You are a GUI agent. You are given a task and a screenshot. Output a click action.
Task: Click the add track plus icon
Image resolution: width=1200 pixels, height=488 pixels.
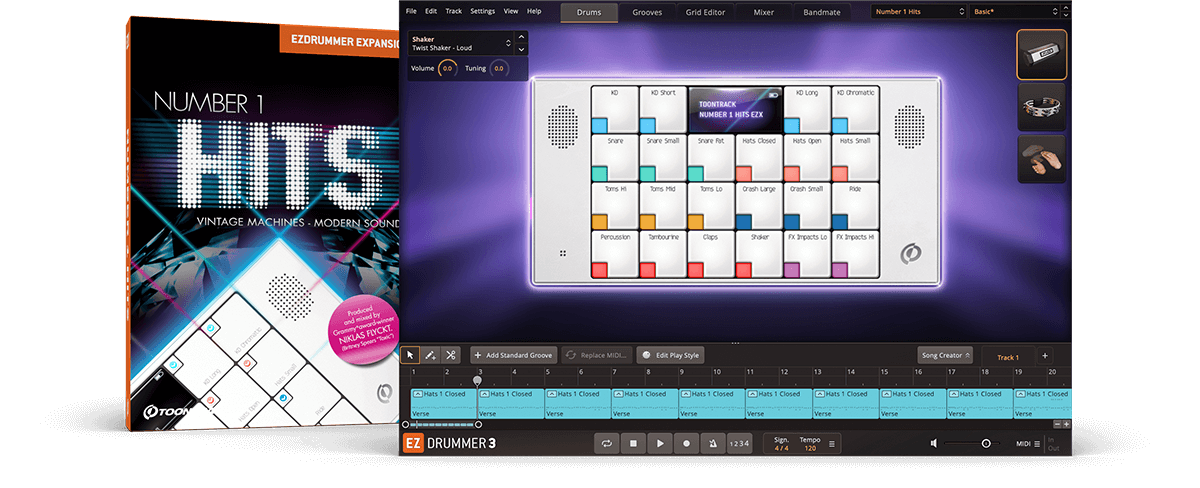[x=1044, y=356]
